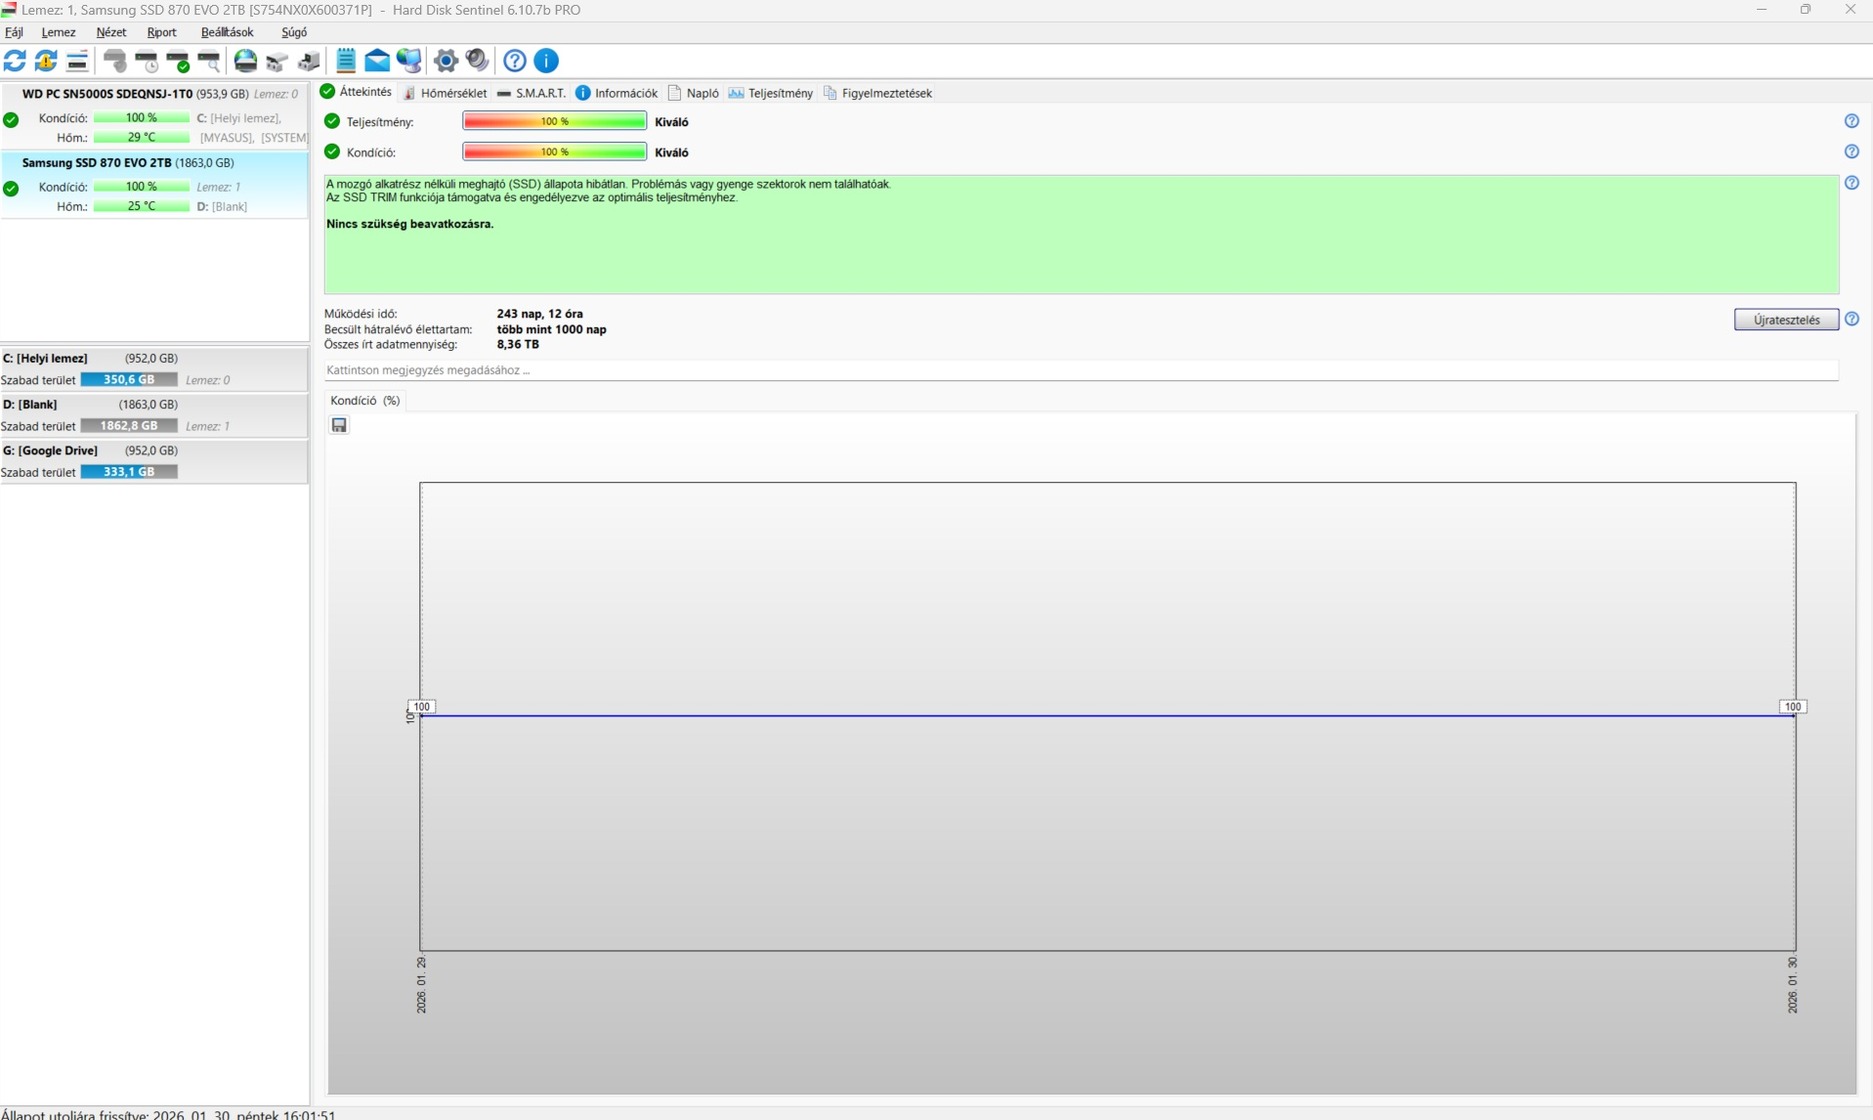Switch to the Hőmérséklet tab
Screen dimensions: 1873x1120
(x=445, y=93)
